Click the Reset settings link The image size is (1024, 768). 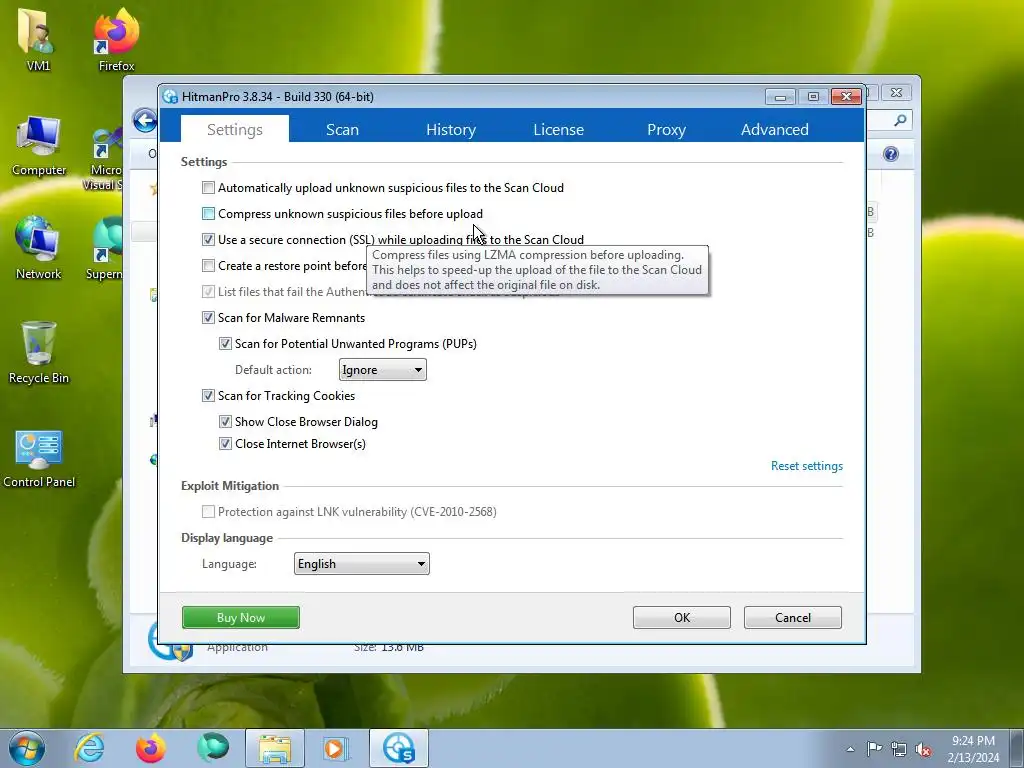[807, 466]
